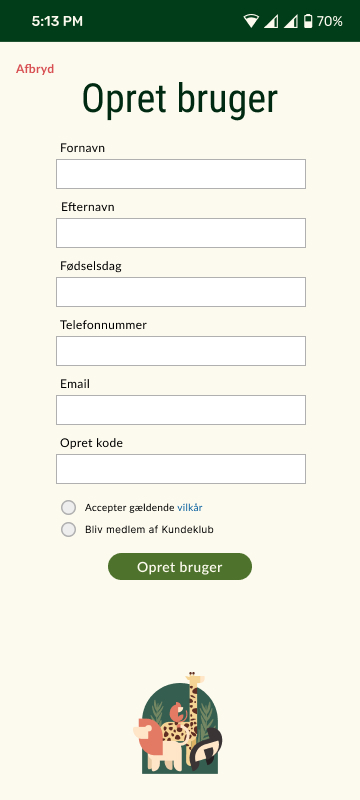Image resolution: width=360 pixels, height=800 pixels.
Task: Click the Fødselsdag input field
Action: point(181,292)
